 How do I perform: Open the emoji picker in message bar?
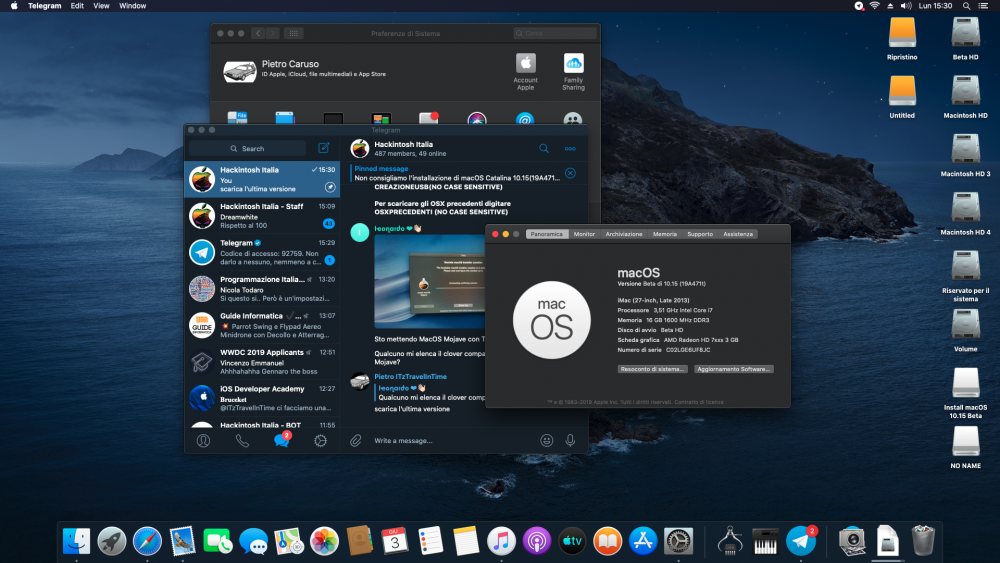pyautogui.click(x=547, y=441)
